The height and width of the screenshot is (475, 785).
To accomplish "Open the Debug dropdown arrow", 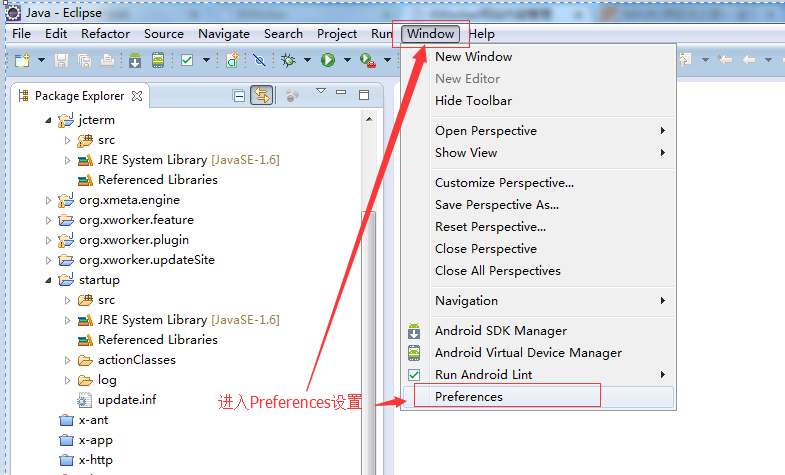I will (x=307, y=61).
